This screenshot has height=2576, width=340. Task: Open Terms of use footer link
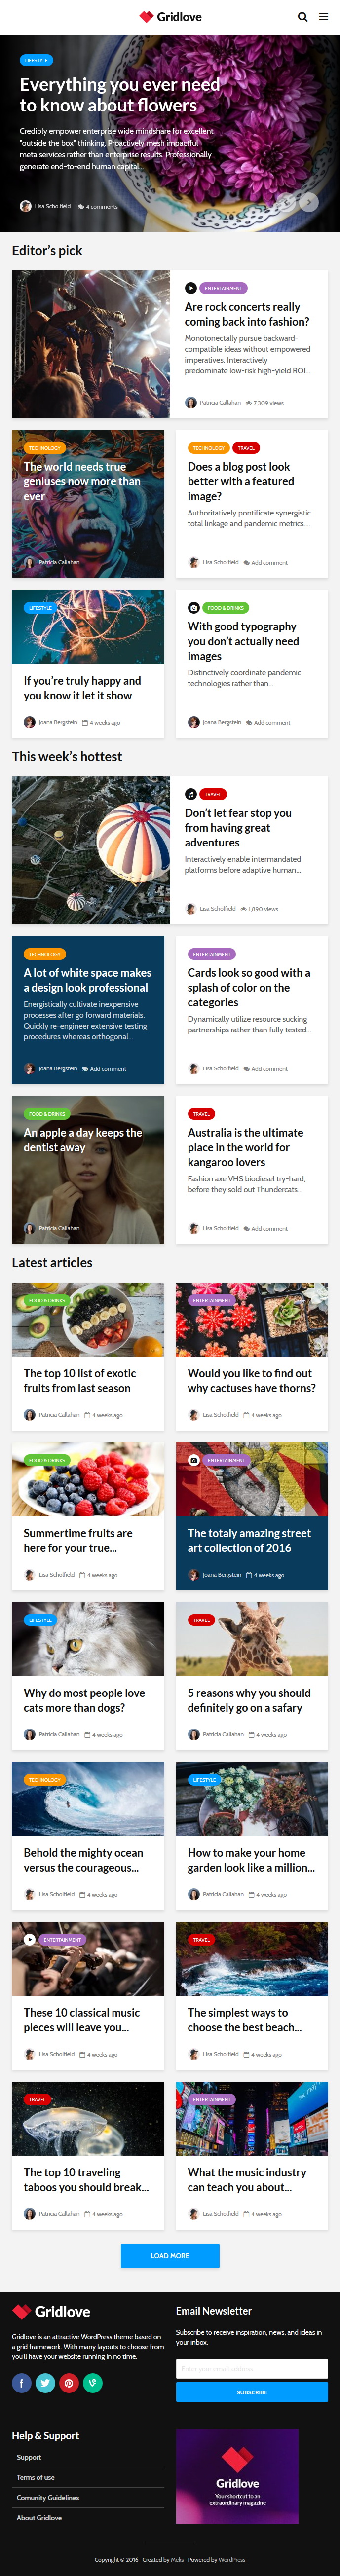(x=36, y=2477)
